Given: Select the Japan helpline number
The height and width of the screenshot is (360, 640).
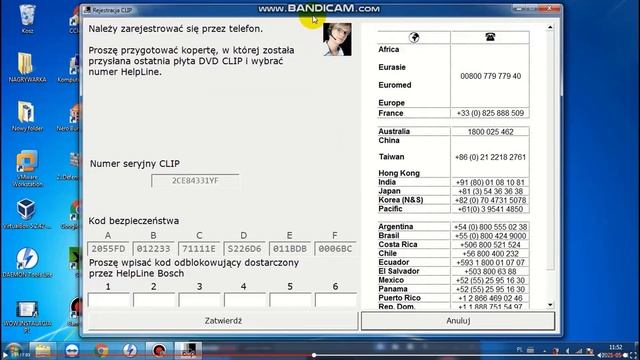Looking at the screenshot, I should tap(490, 191).
